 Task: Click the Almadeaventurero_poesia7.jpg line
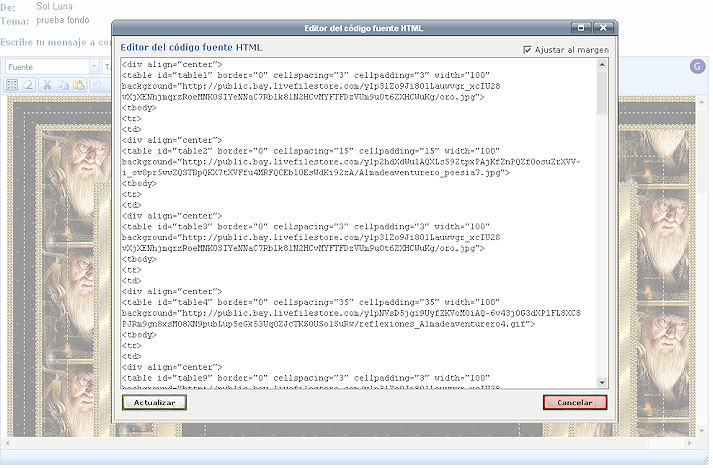[x=316, y=173]
